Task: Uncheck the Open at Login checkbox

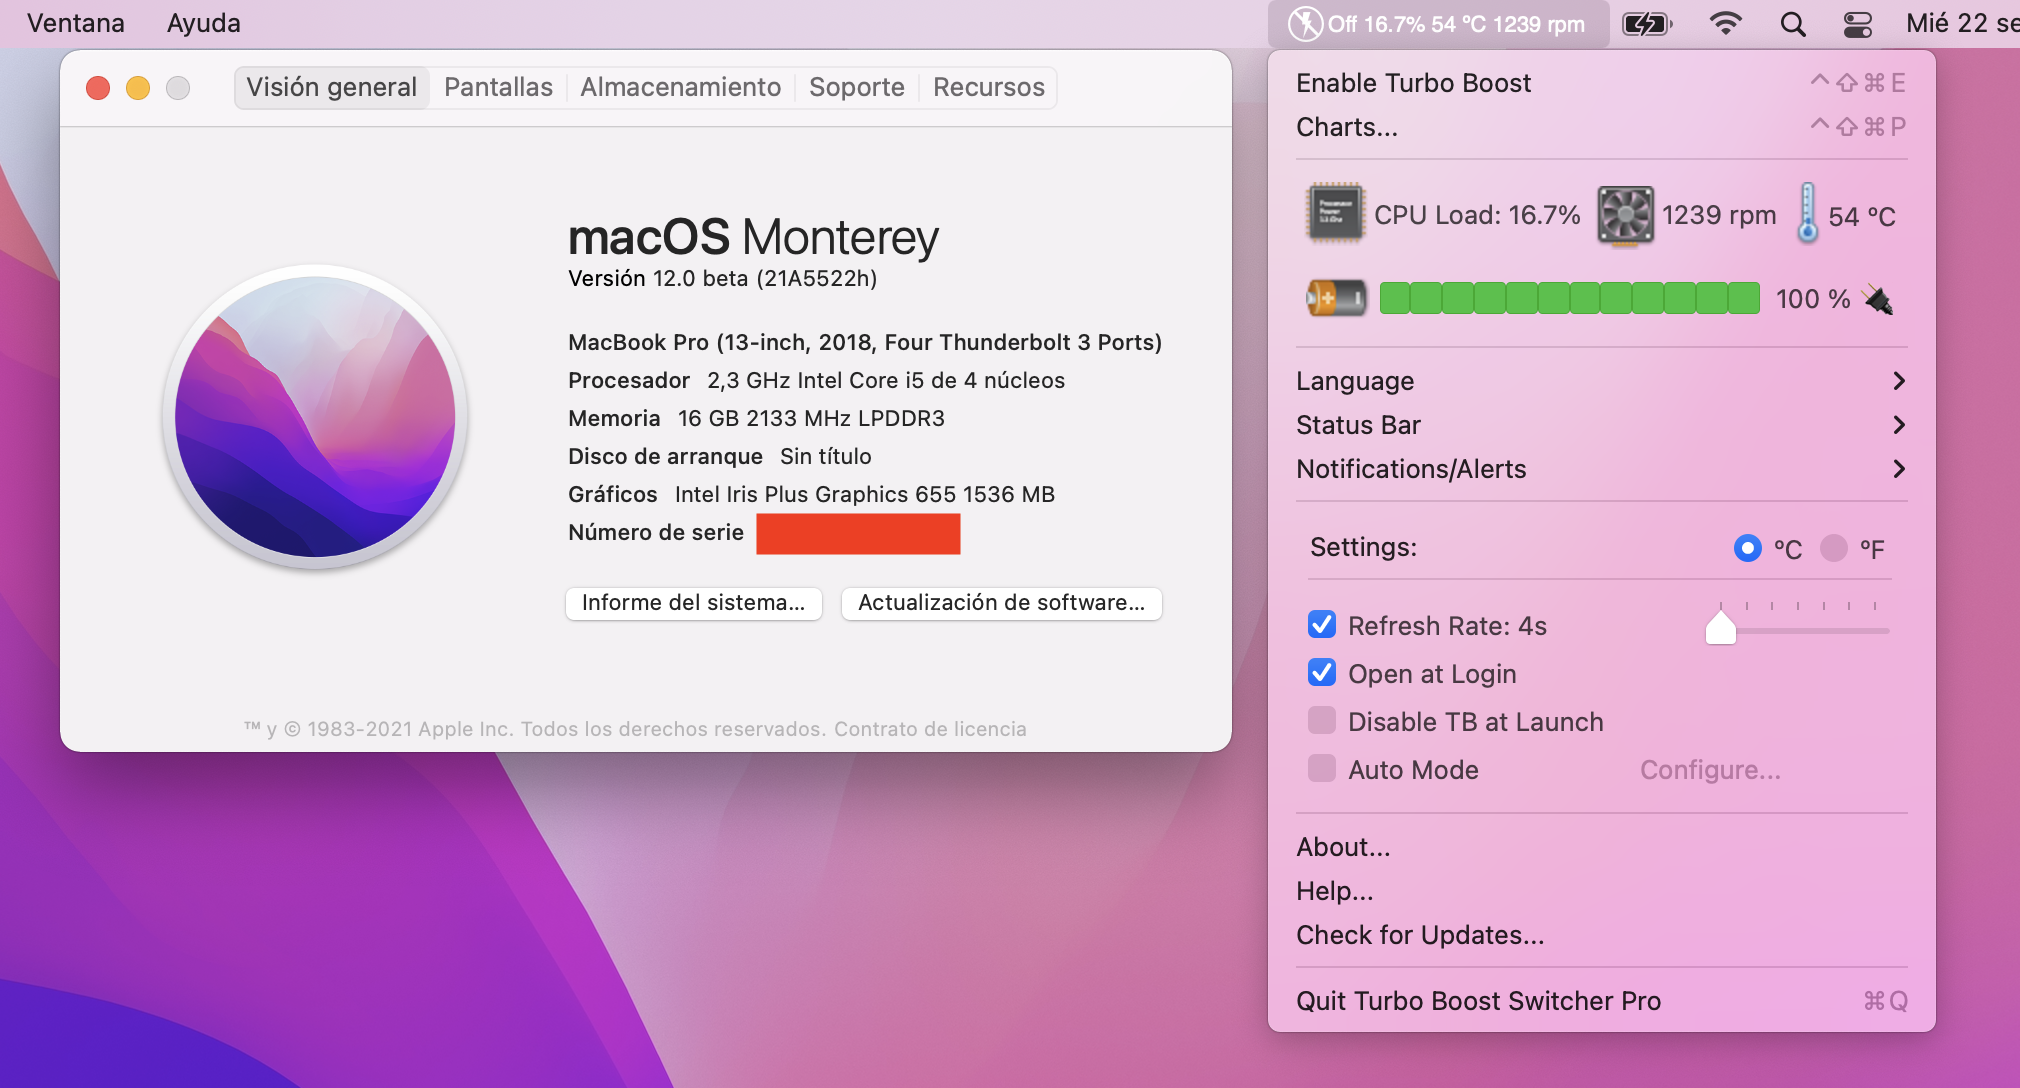Action: (1322, 673)
